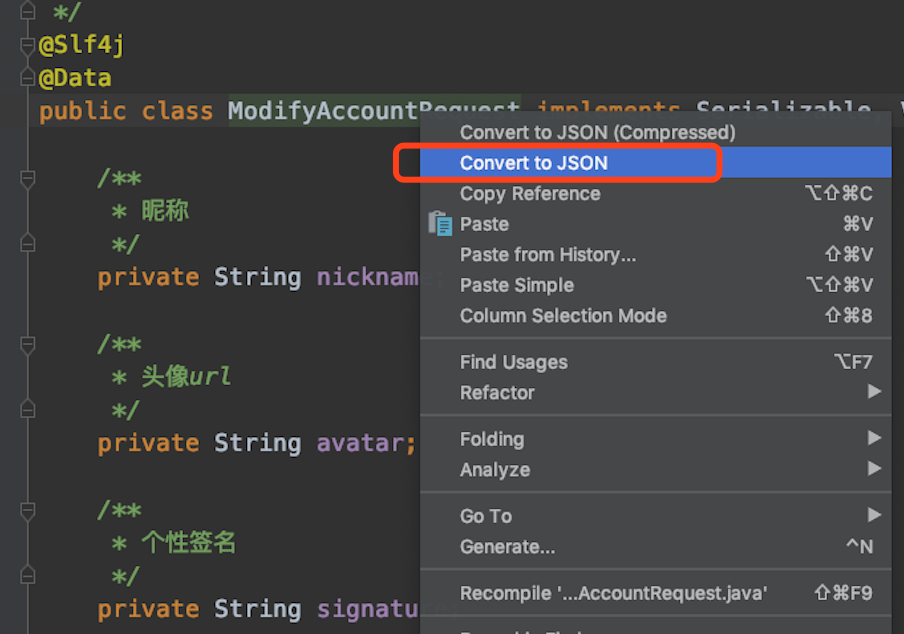Expand the Folding submenu arrow
This screenshot has width=904, height=634.
click(x=874, y=439)
